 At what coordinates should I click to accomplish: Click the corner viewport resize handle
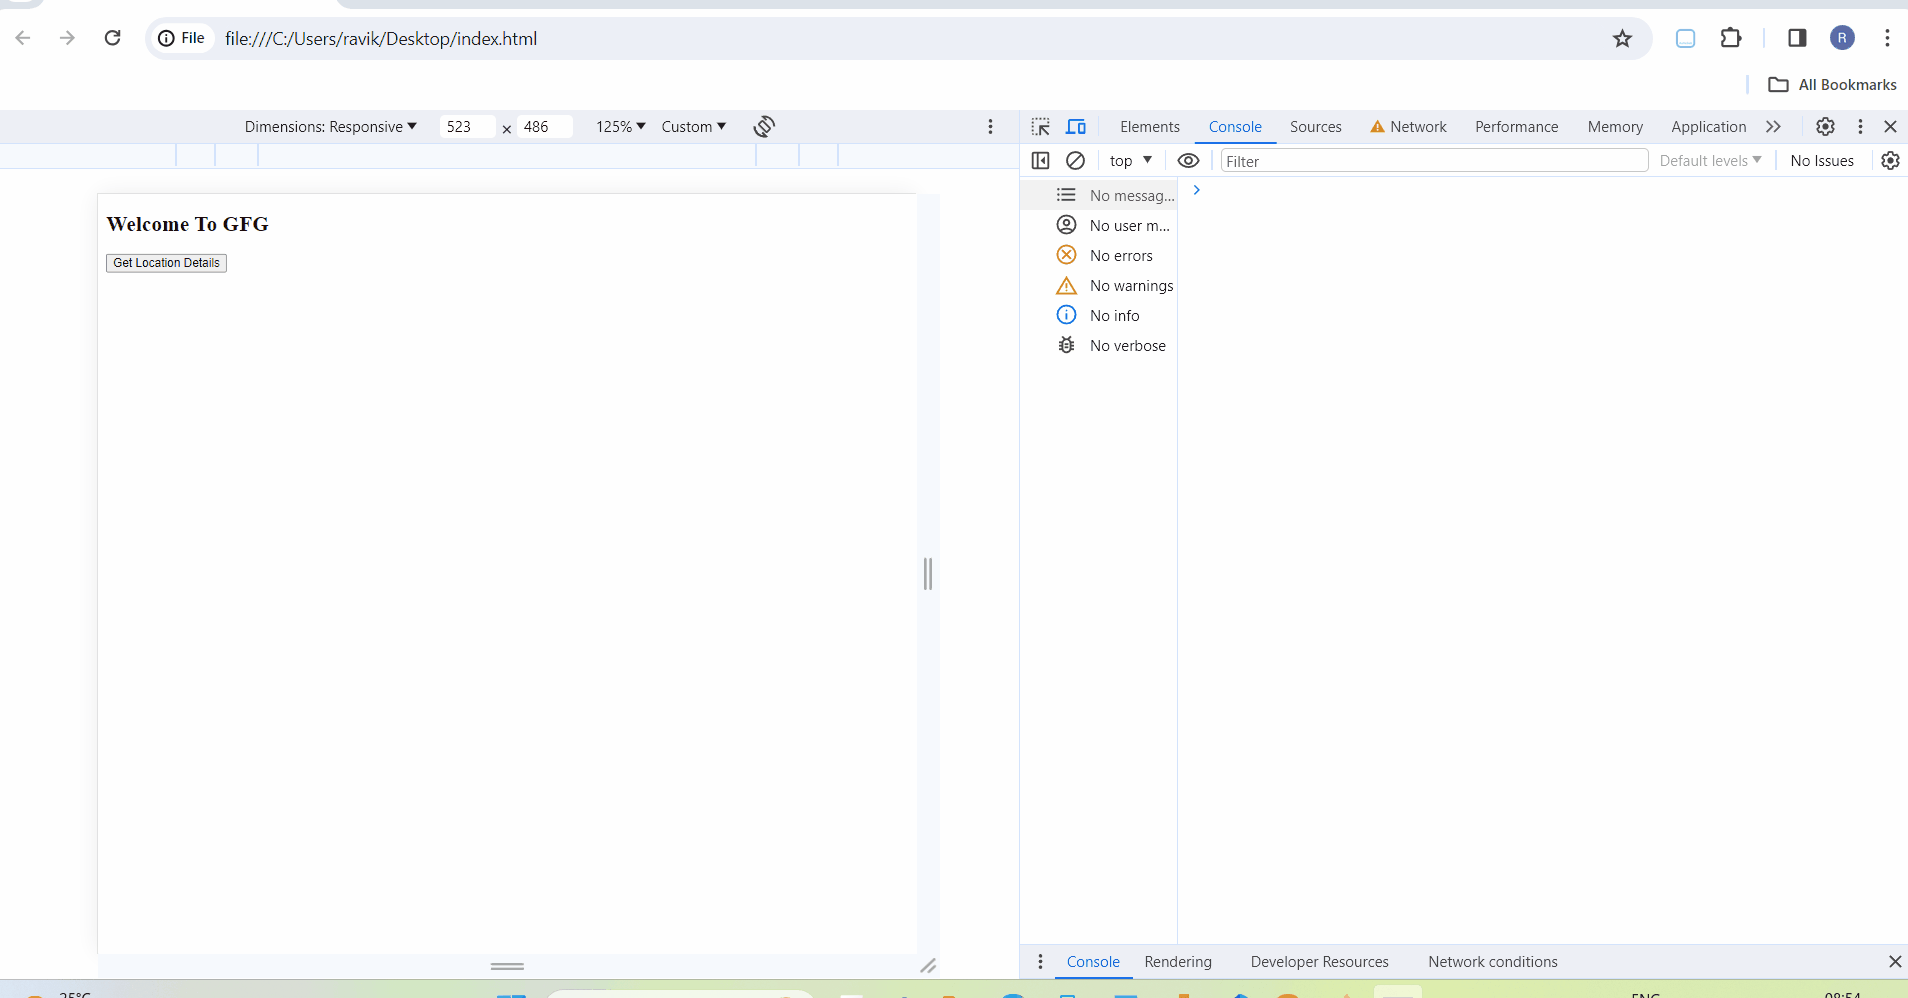point(928,966)
